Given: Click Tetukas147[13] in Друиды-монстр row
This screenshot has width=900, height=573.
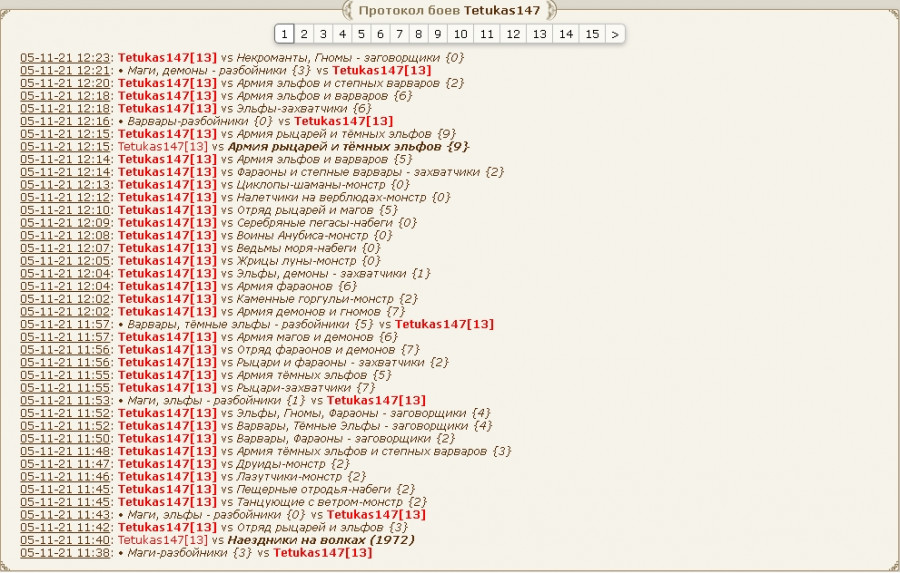Looking at the screenshot, I should [x=168, y=463].
